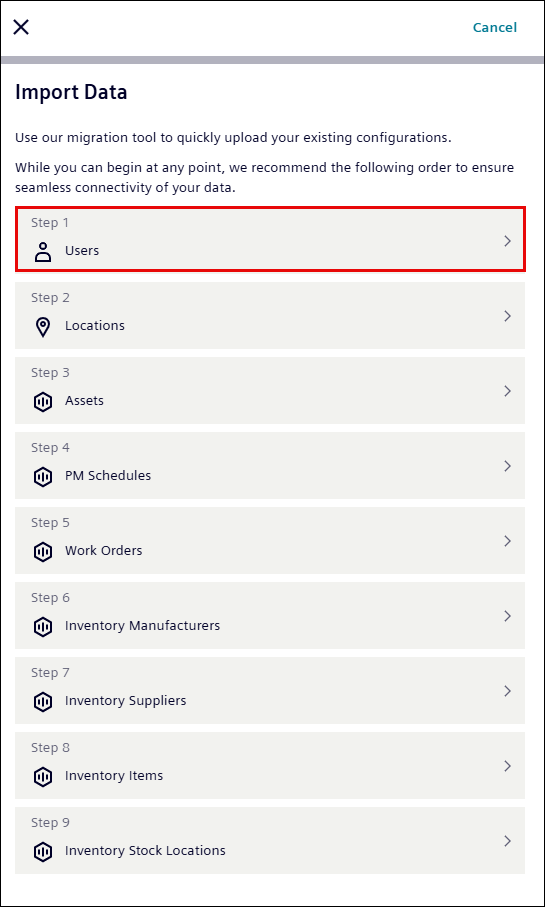The width and height of the screenshot is (545, 907).
Task: Select Step 9 Inventory Stock Locations label
Action: (145, 851)
